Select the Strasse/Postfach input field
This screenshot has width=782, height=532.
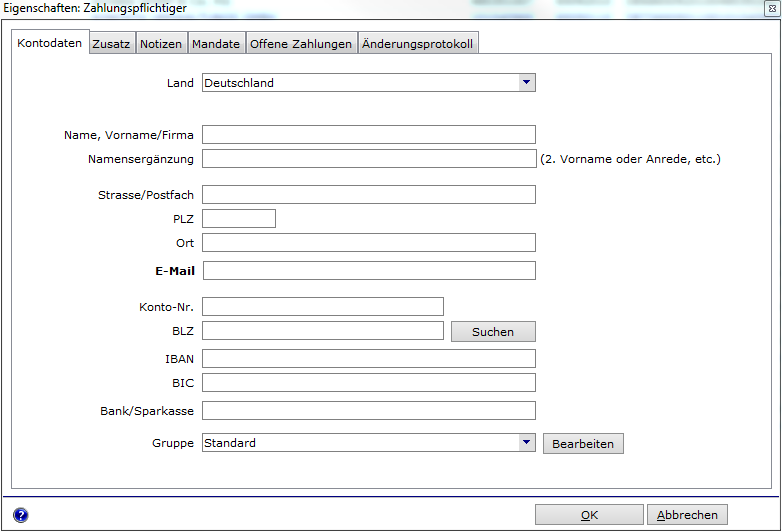(x=369, y=194)
